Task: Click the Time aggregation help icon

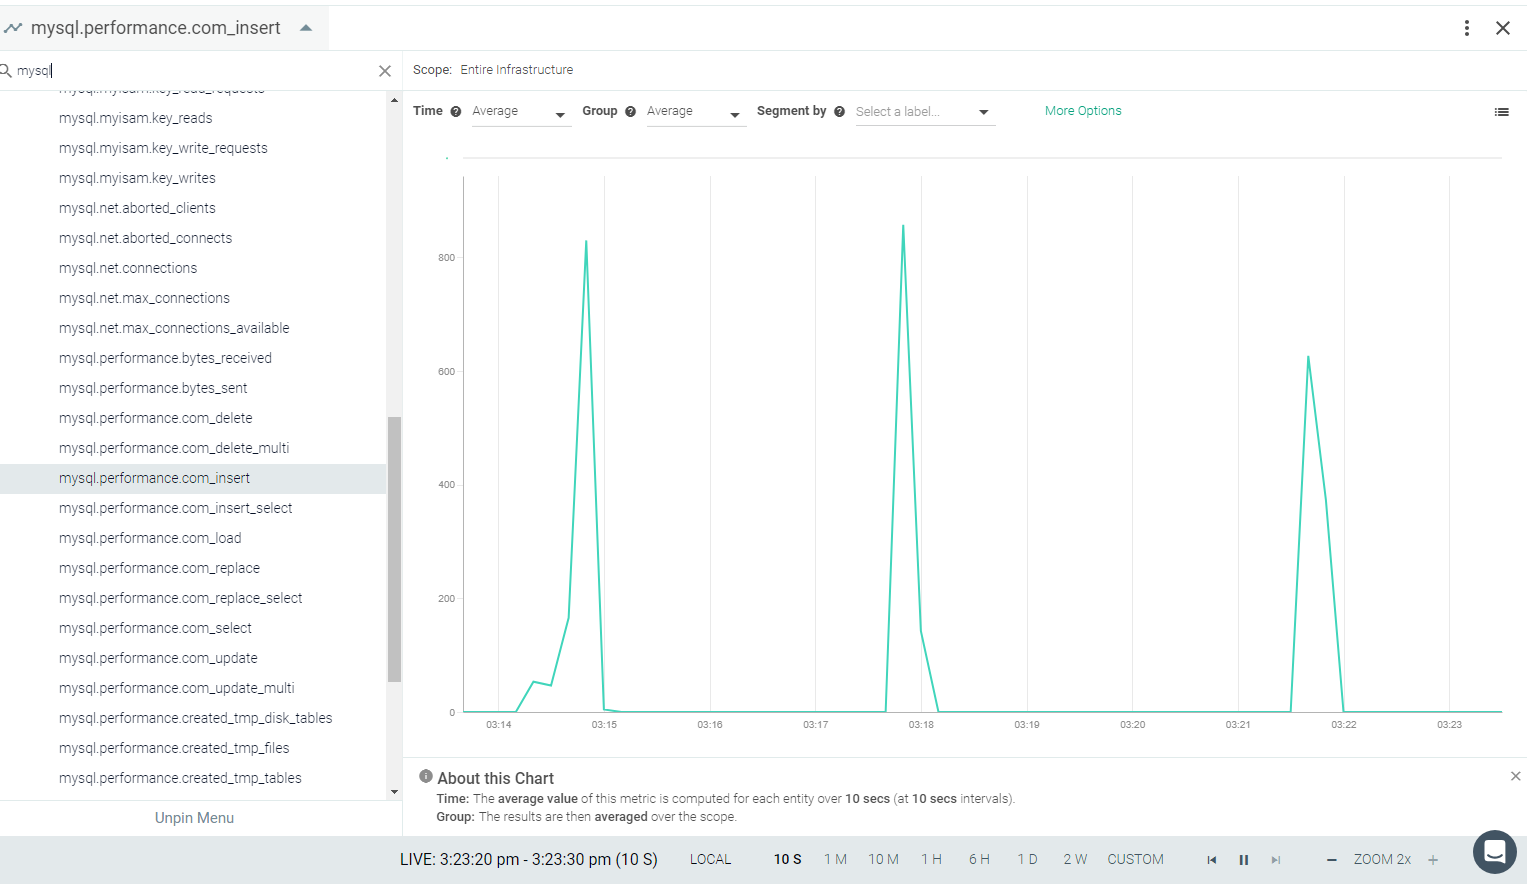Action: point(456,112)
